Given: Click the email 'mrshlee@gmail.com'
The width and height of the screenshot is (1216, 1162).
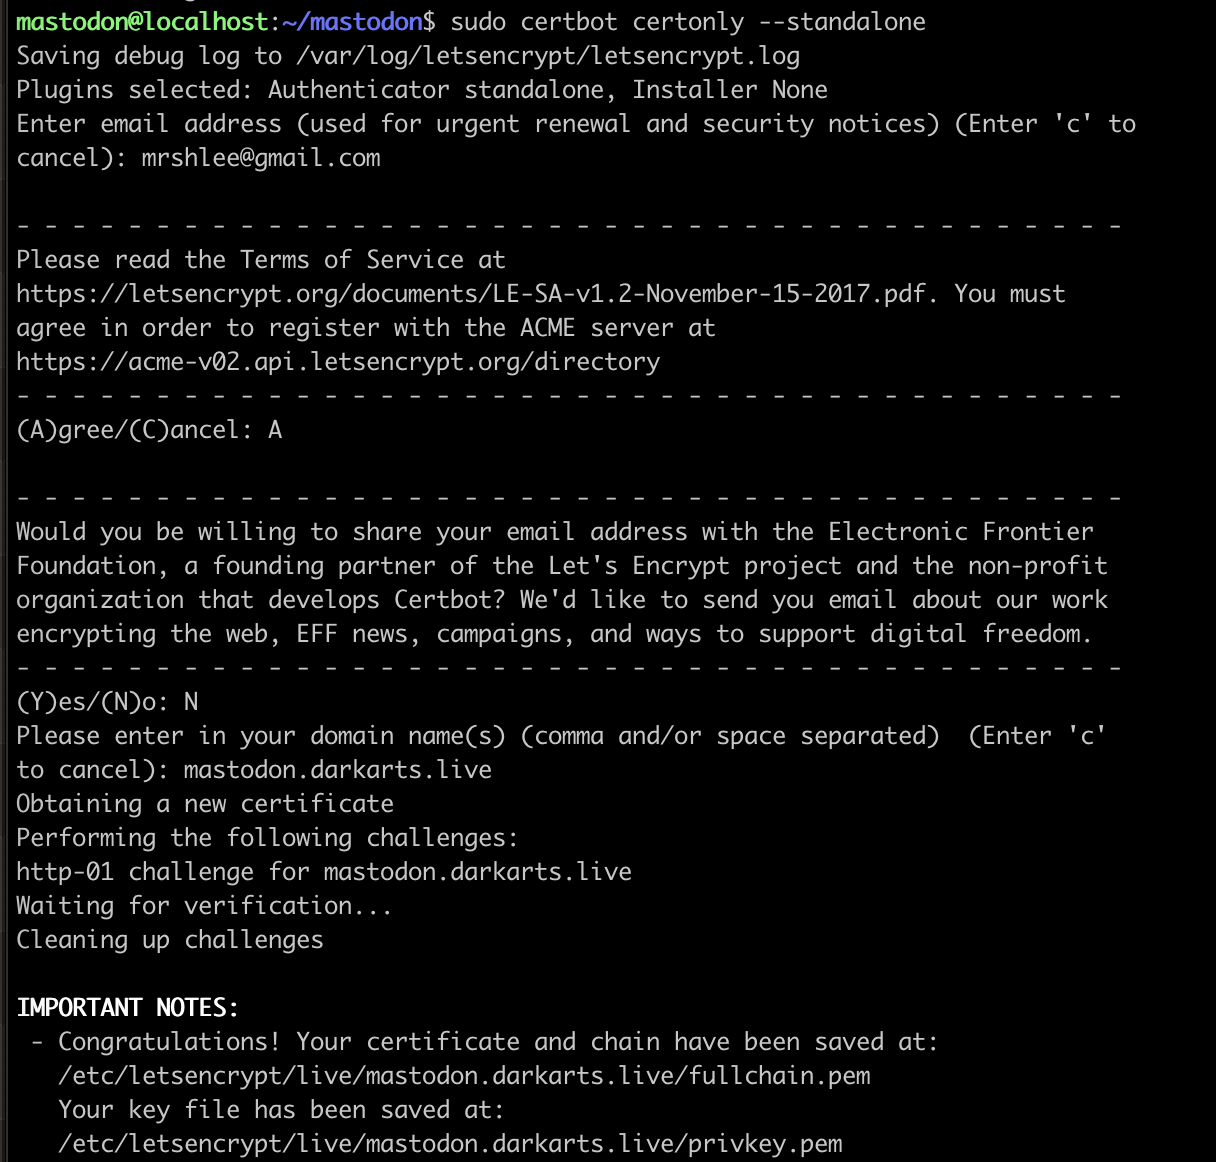Looking at the screenshot, I should pyautogui.click(x=261, y=158).
